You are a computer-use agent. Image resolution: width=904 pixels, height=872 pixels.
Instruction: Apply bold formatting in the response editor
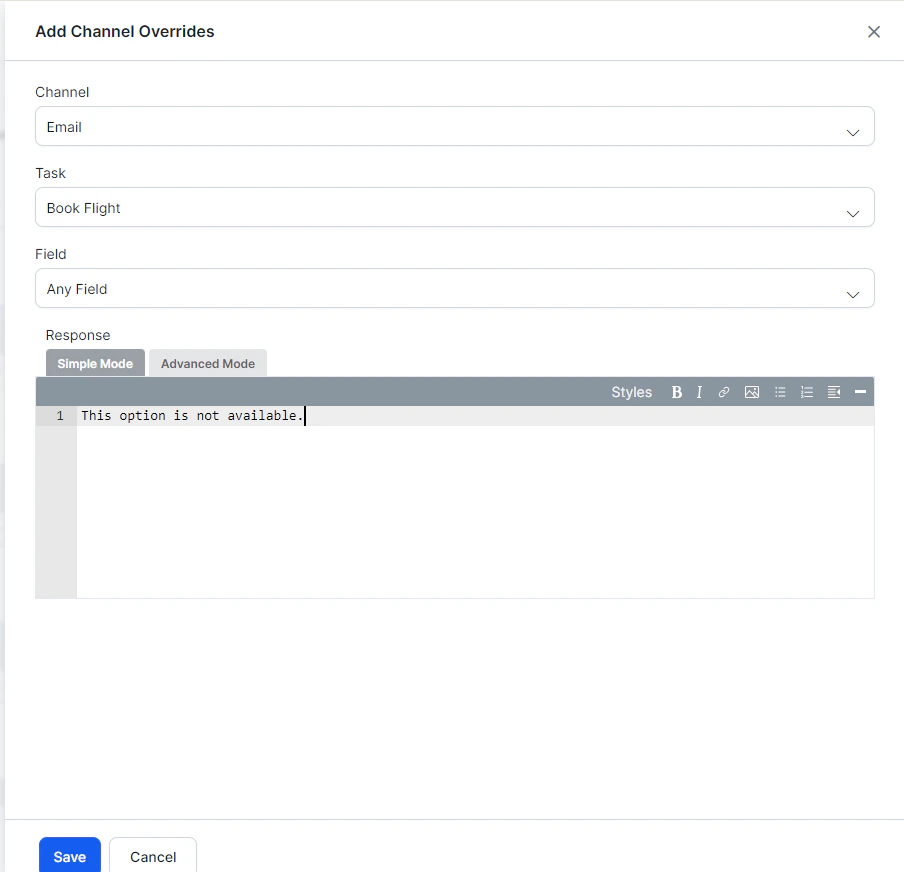click(677, 392)
